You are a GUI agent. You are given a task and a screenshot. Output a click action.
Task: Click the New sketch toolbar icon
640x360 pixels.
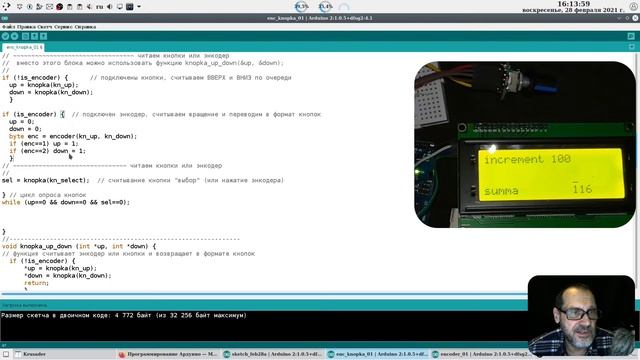[x=25, y=36]
